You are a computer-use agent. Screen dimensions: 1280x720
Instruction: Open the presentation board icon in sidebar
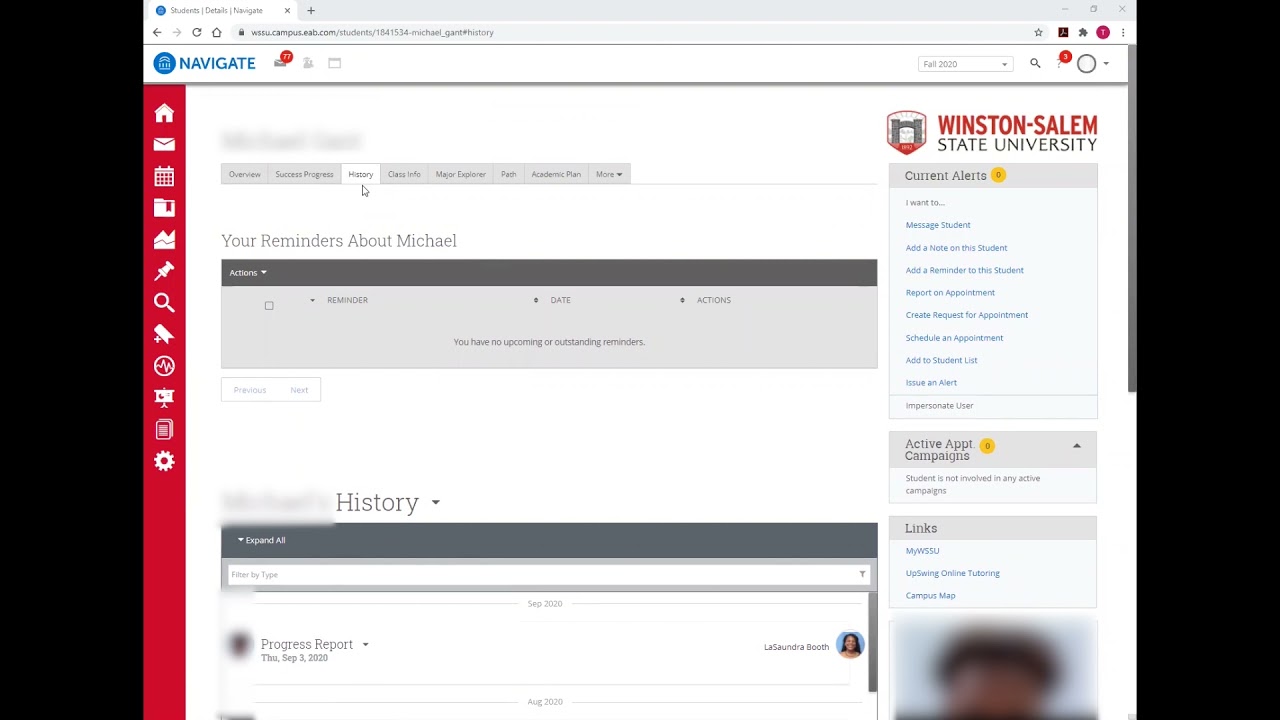click(x=164, y=397)
